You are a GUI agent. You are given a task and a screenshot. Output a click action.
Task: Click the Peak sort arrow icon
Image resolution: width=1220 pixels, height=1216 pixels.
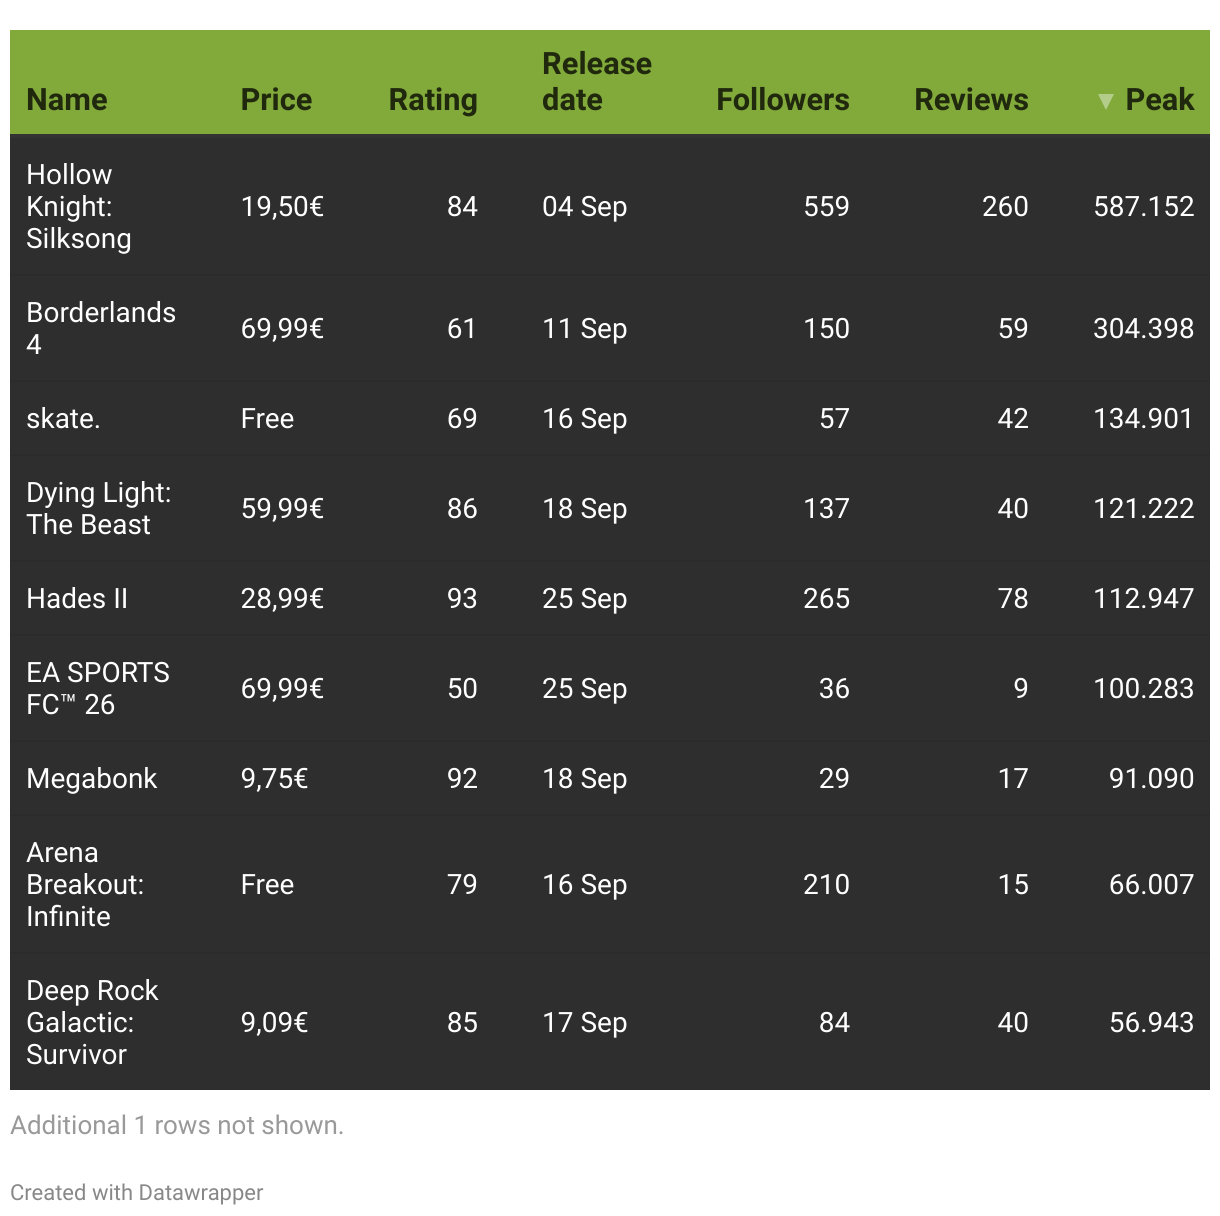click(x=1105, y=101)
